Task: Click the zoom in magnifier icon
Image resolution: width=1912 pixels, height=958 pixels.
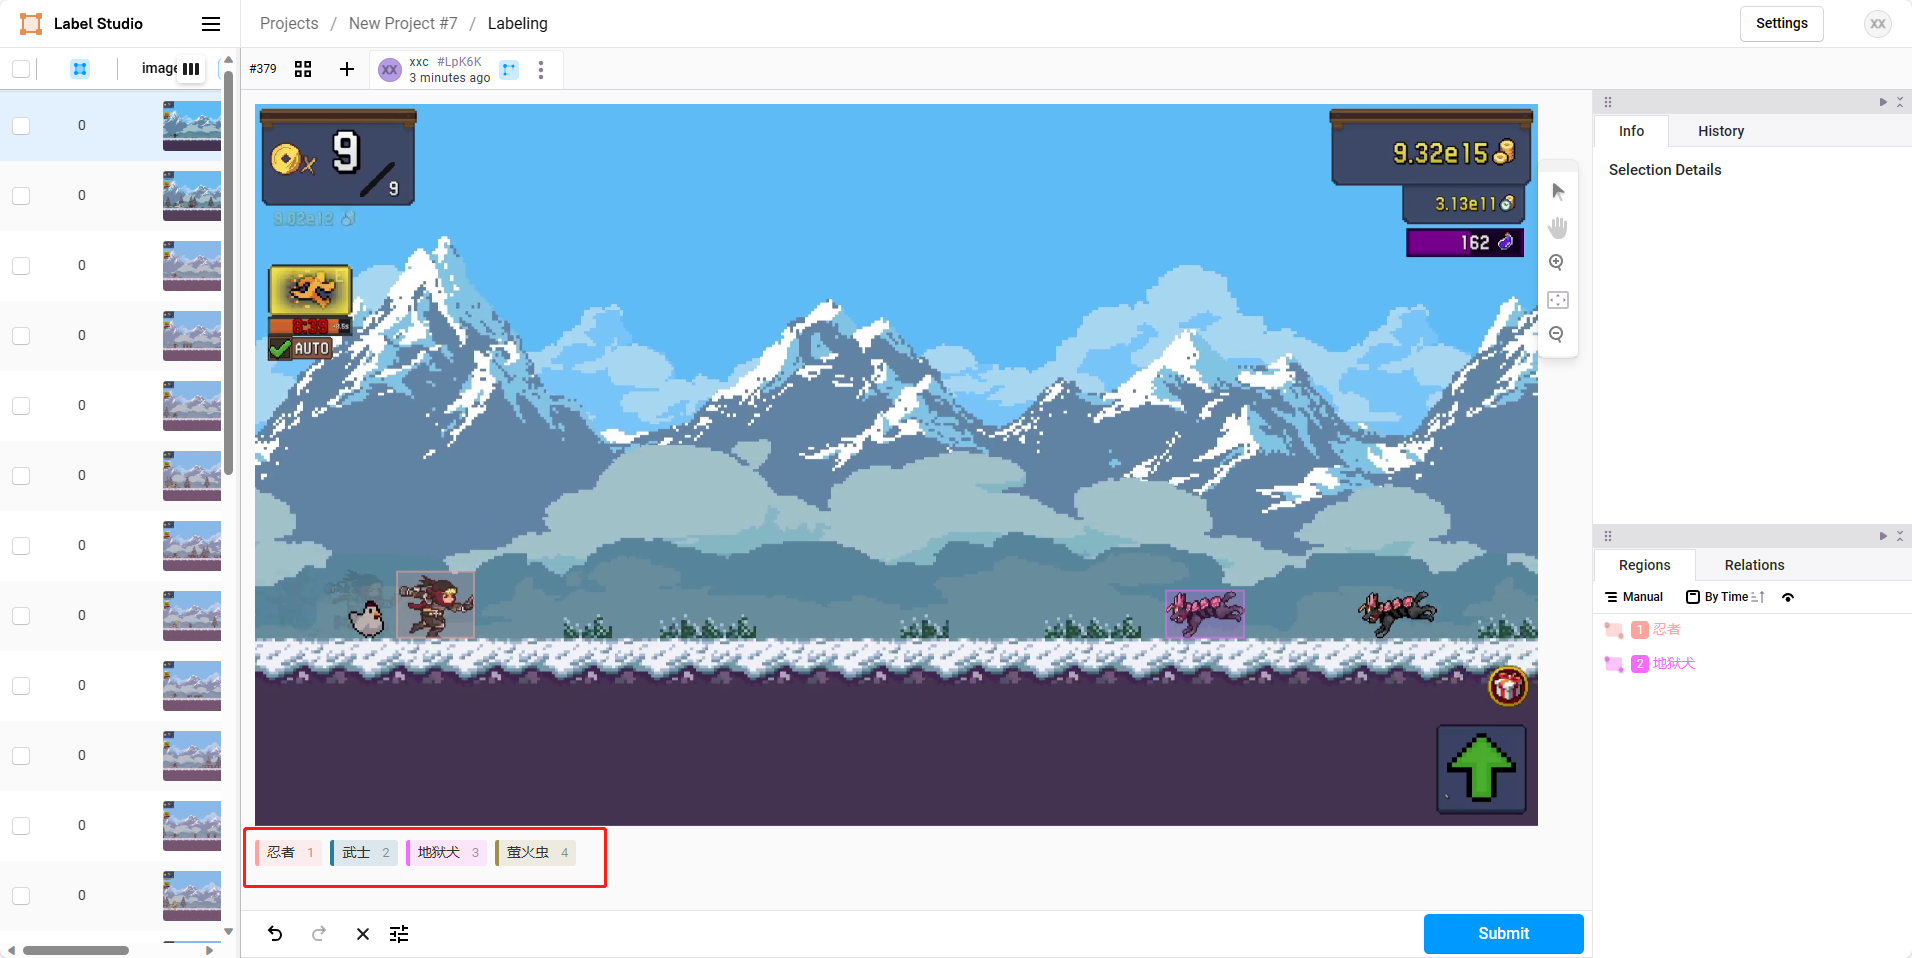Action: (1557, 263)
